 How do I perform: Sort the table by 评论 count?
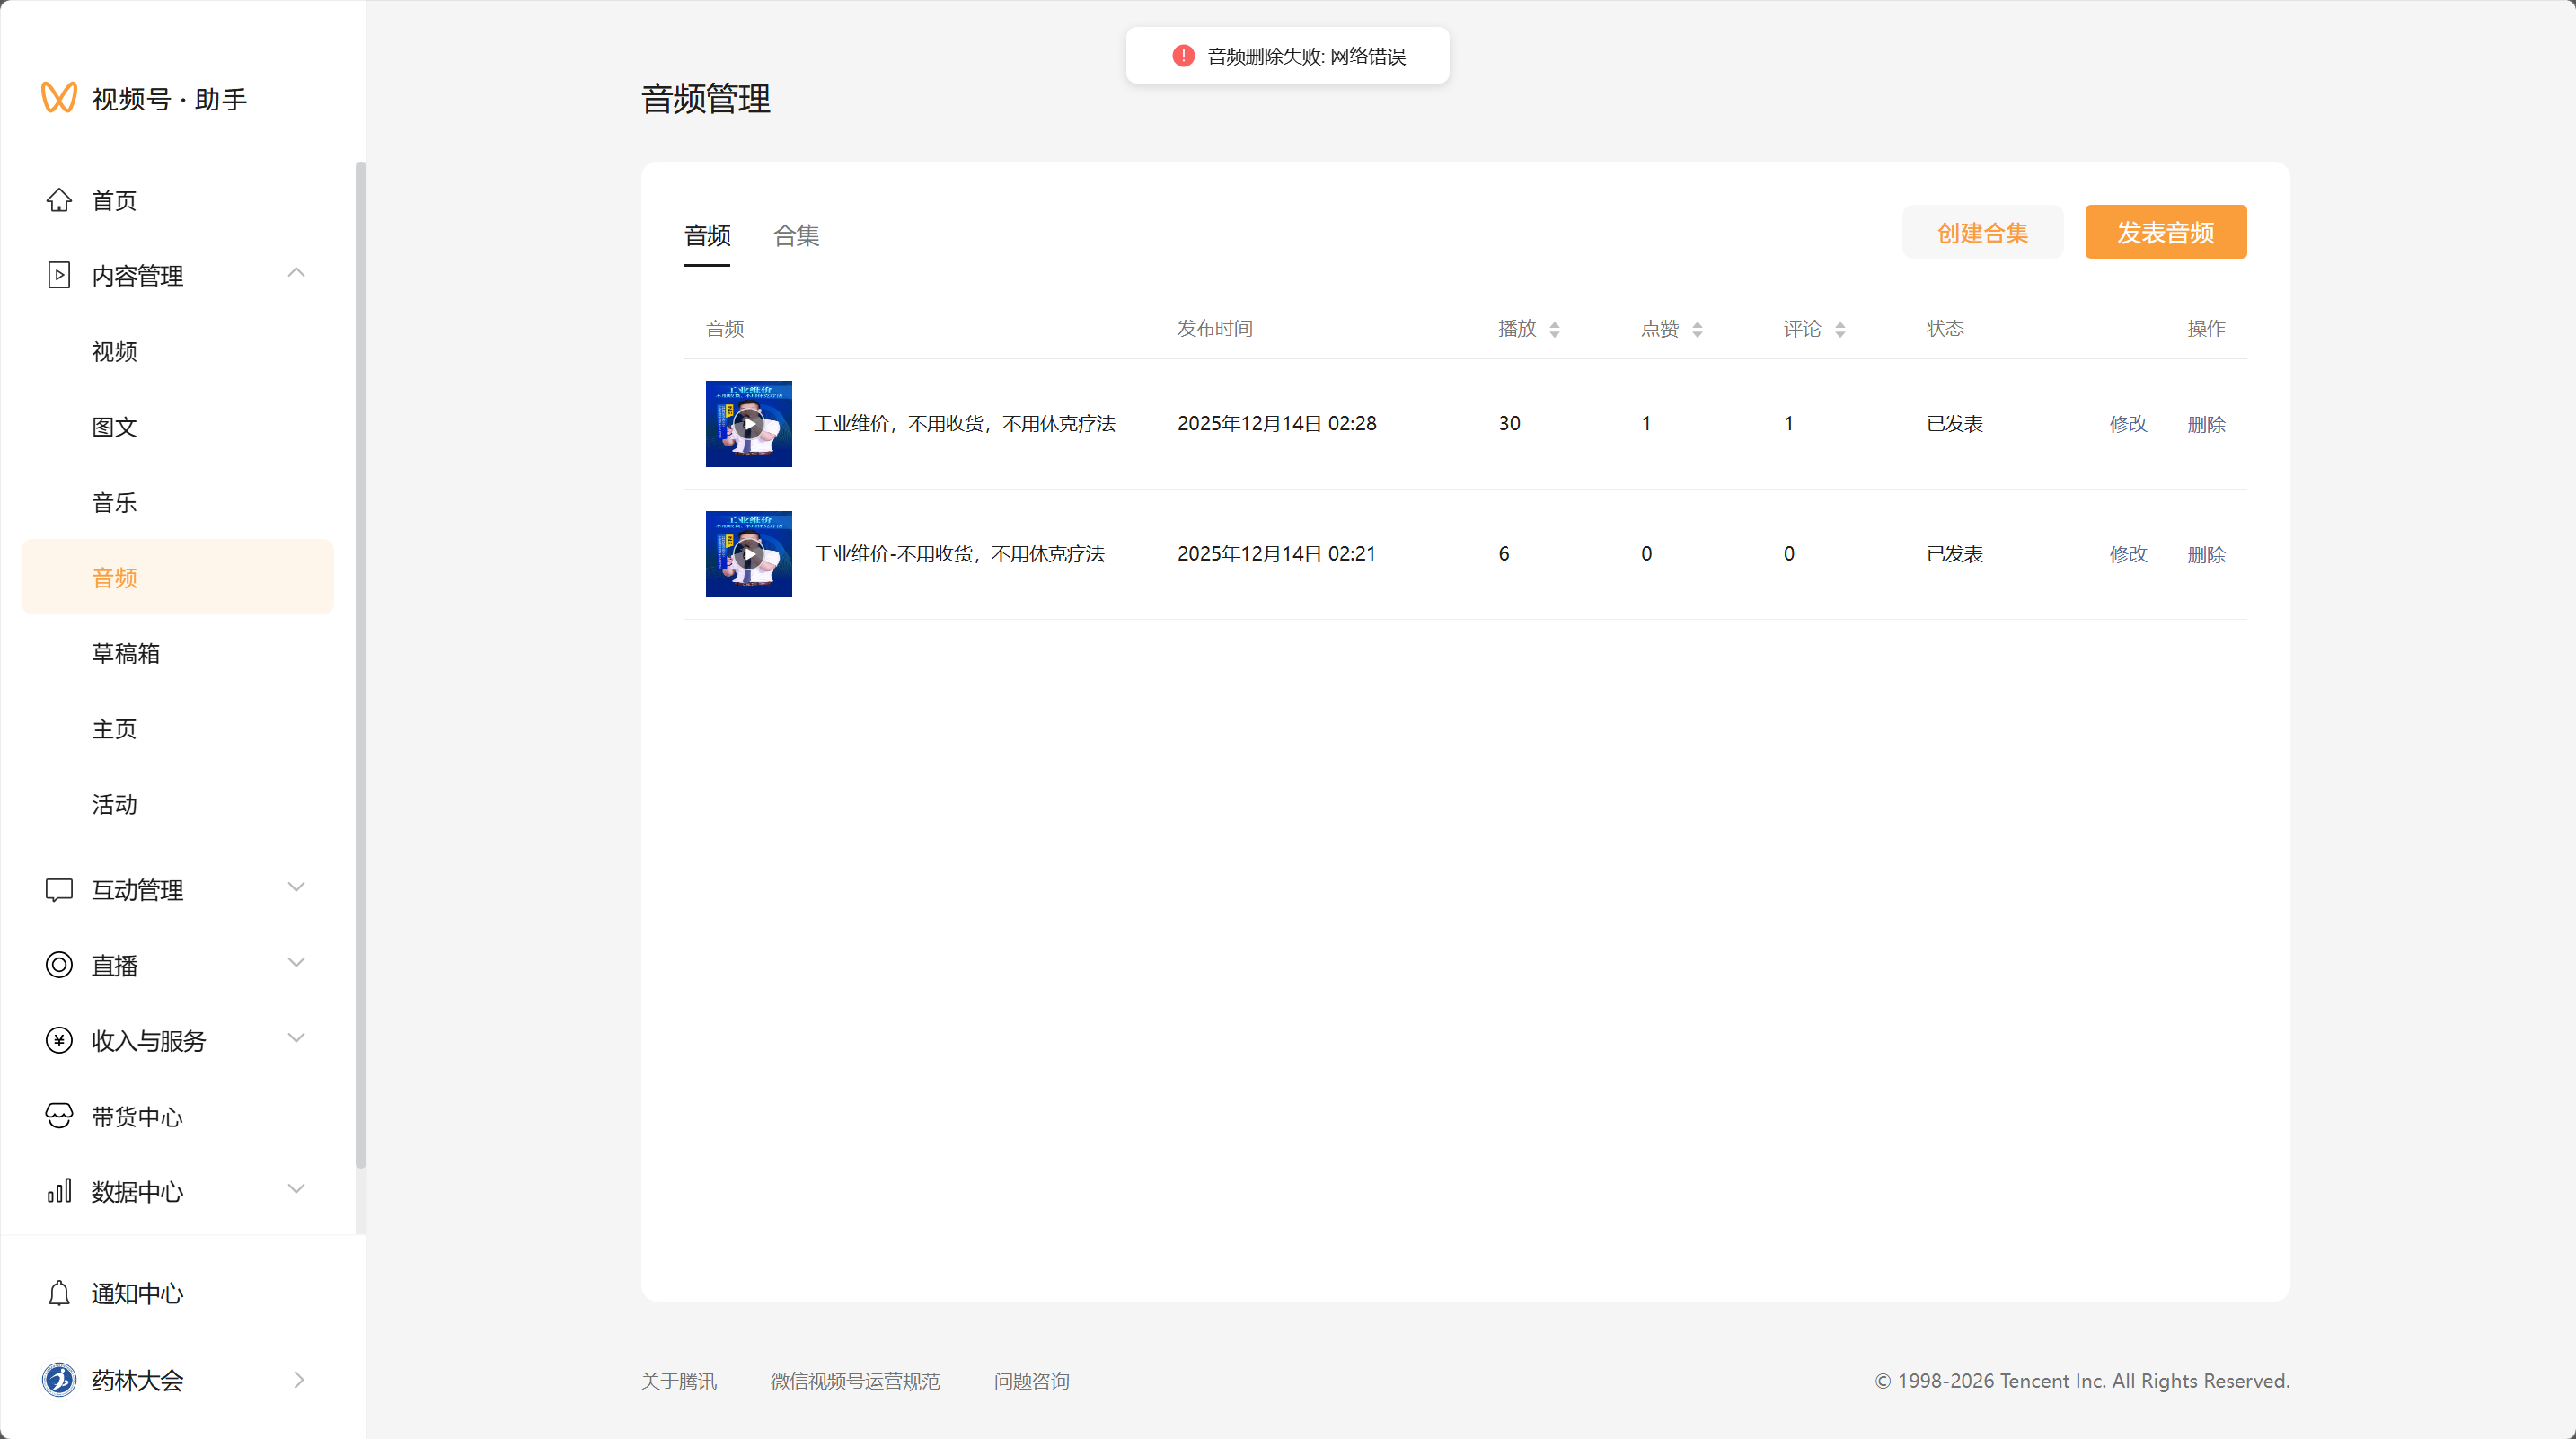[1840, 329]
